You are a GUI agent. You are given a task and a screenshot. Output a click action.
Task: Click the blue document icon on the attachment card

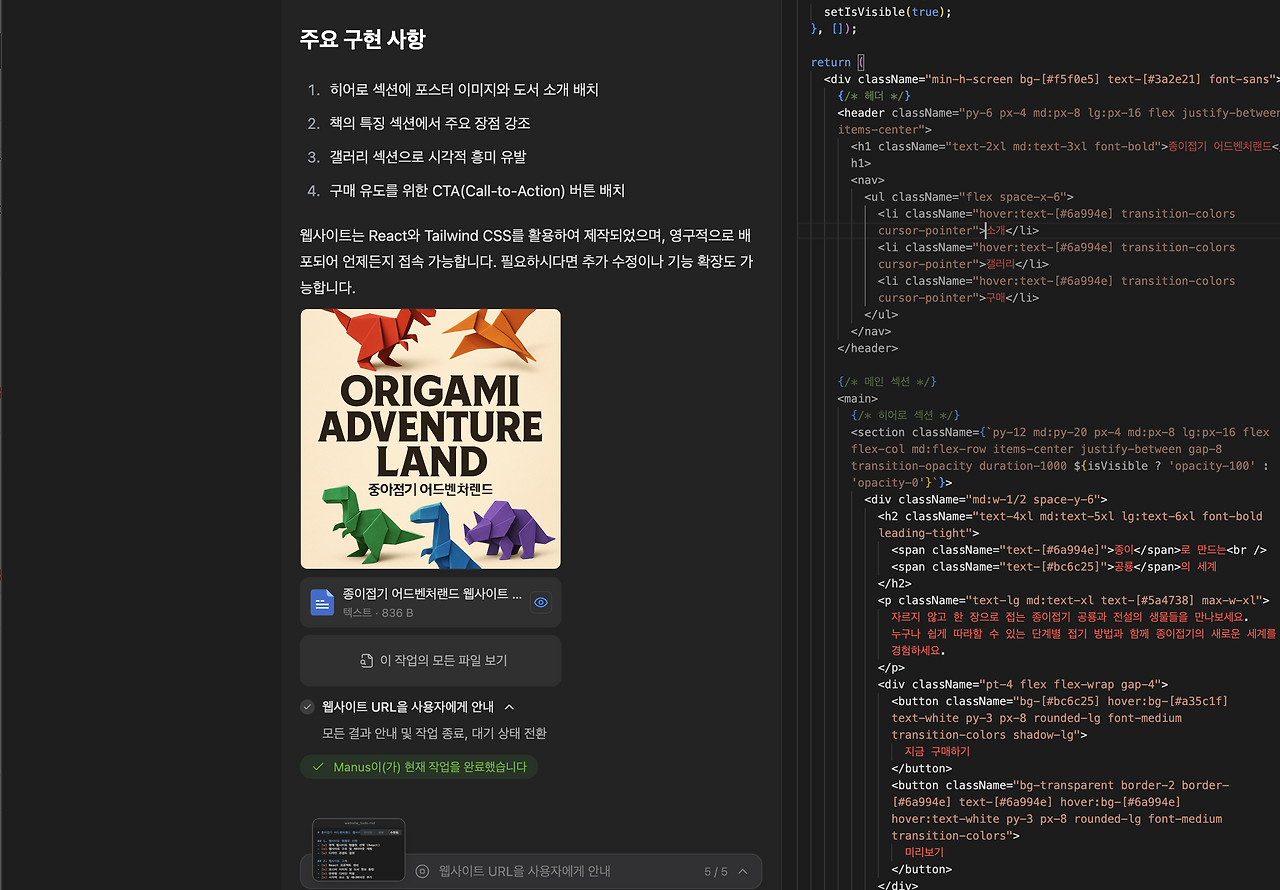(321, 602)
